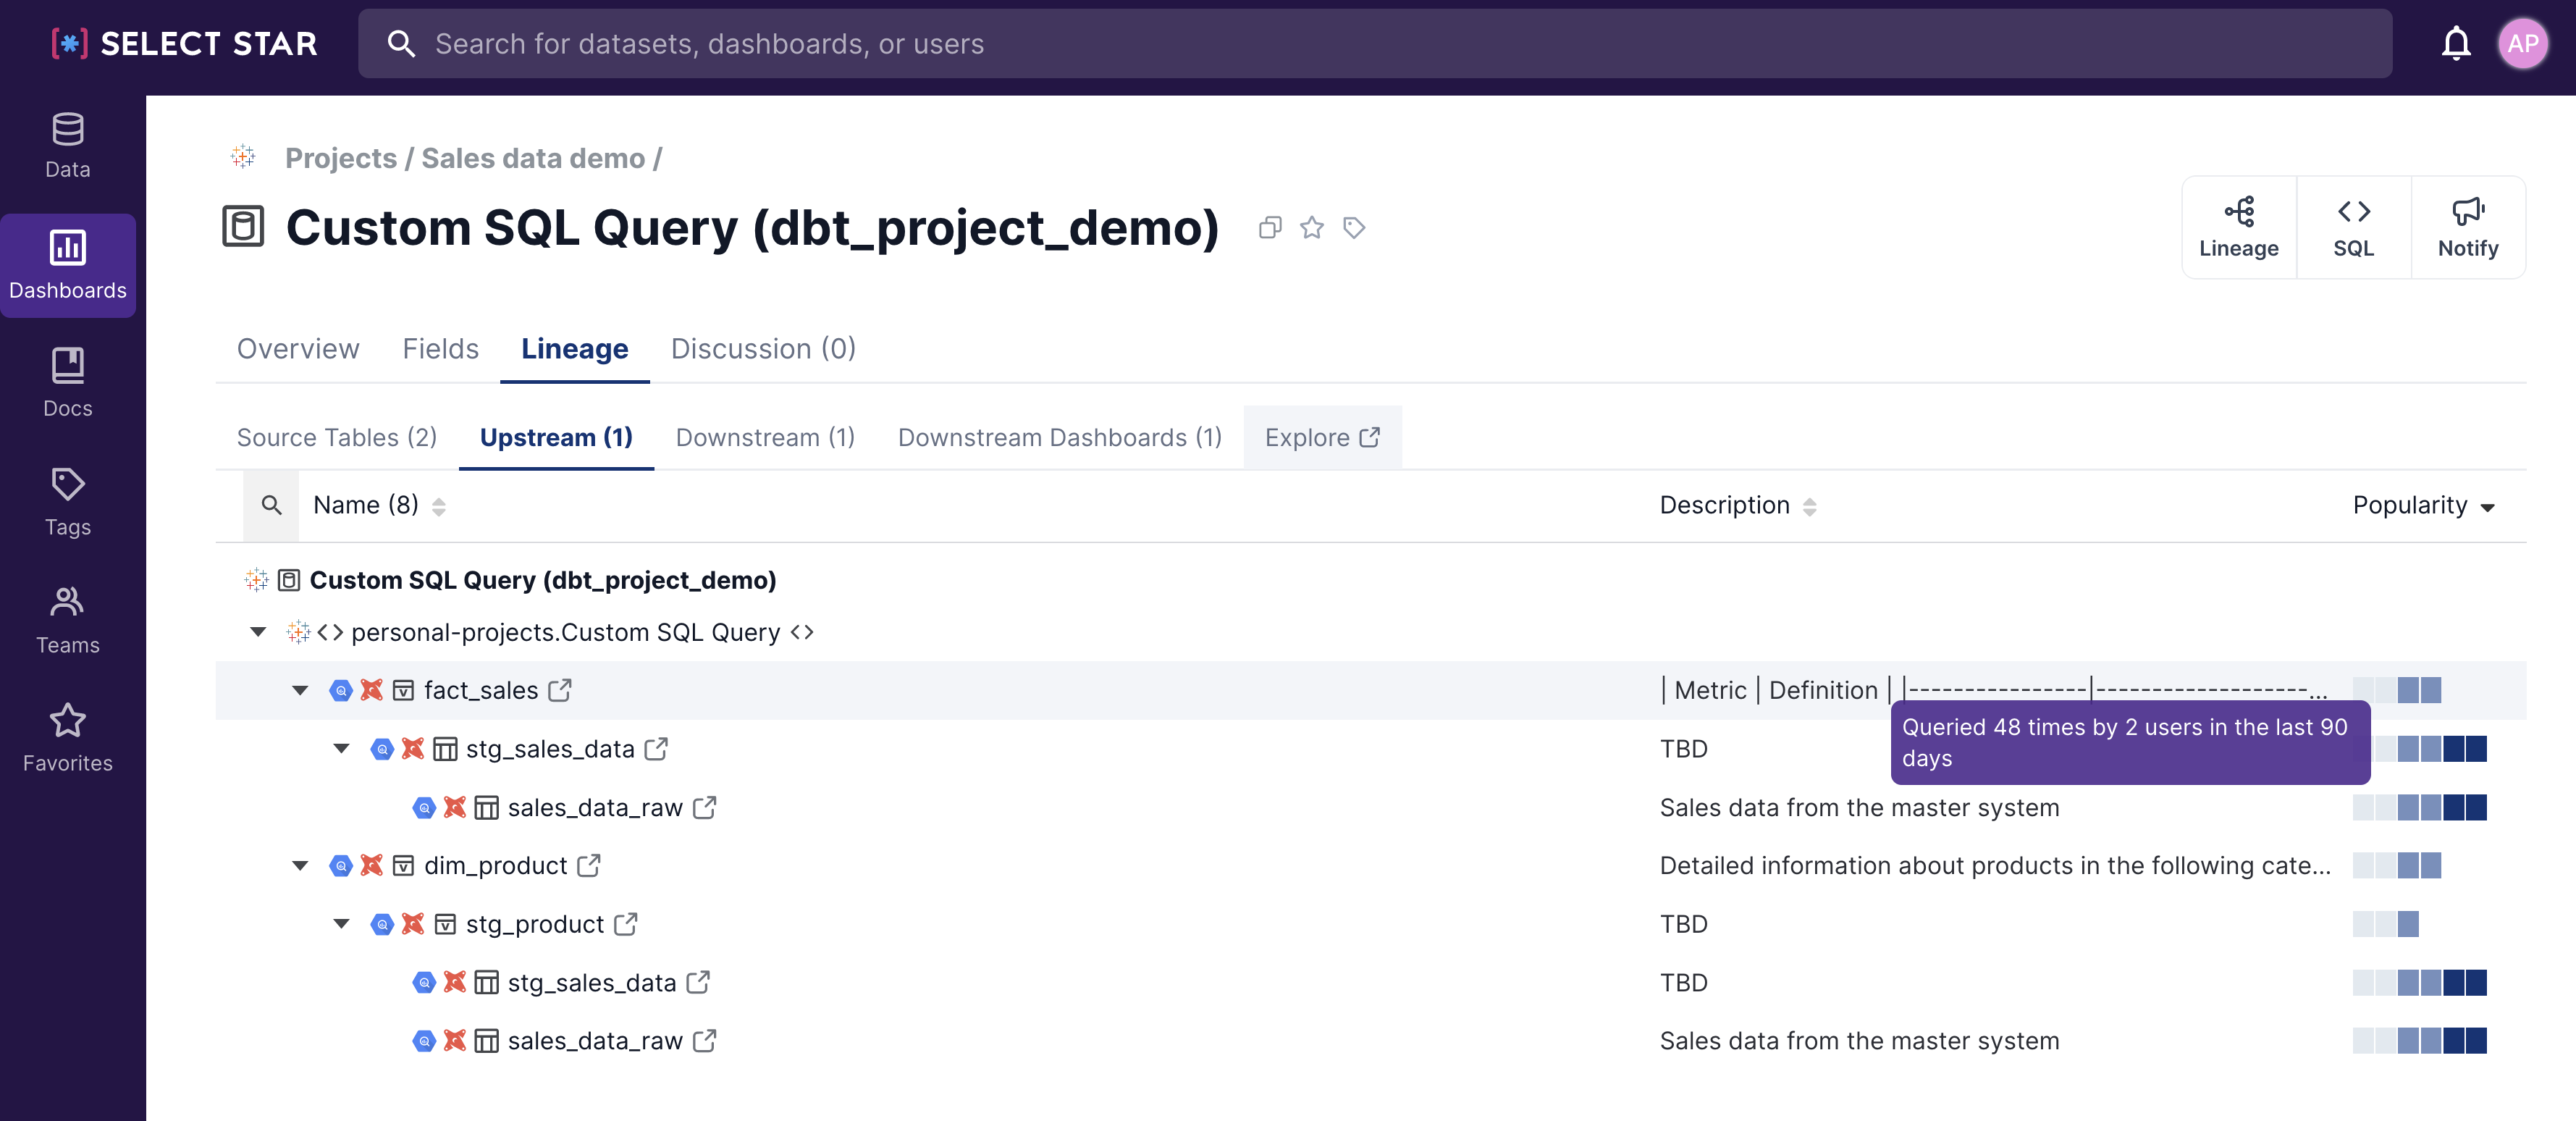This screenshot has width=2576, height=1121.
Task: Collapse the stg_product tree node
Action: pos(342,924)
